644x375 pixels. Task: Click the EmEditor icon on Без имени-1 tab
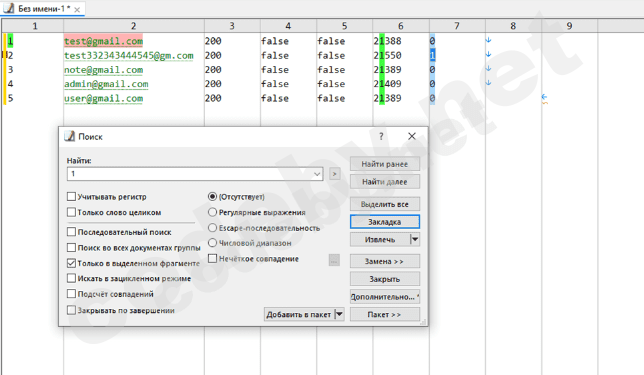[x=9, y=8]
